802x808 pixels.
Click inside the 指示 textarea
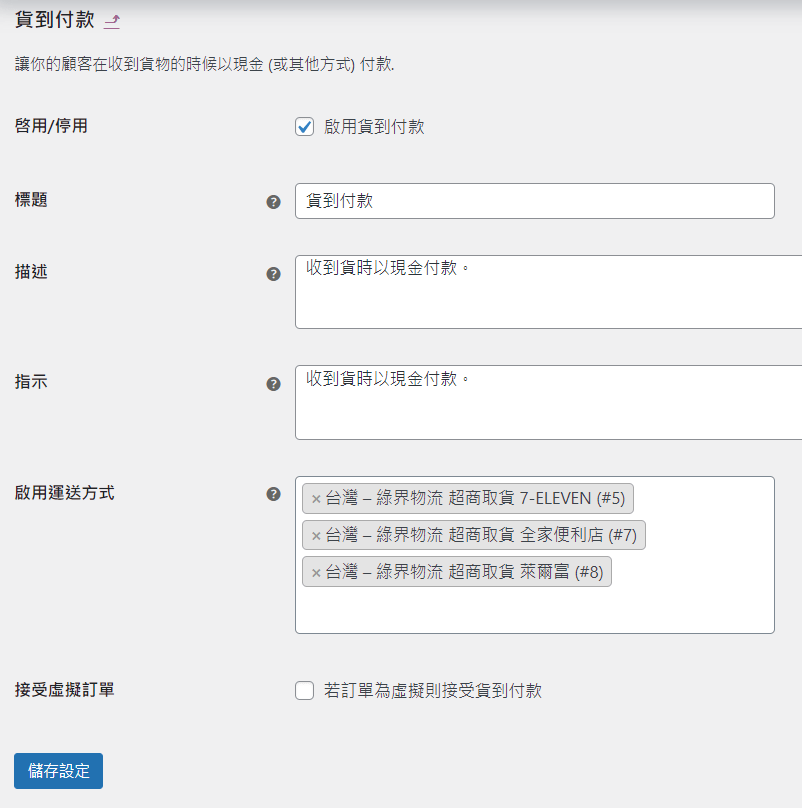coord(548,402)
